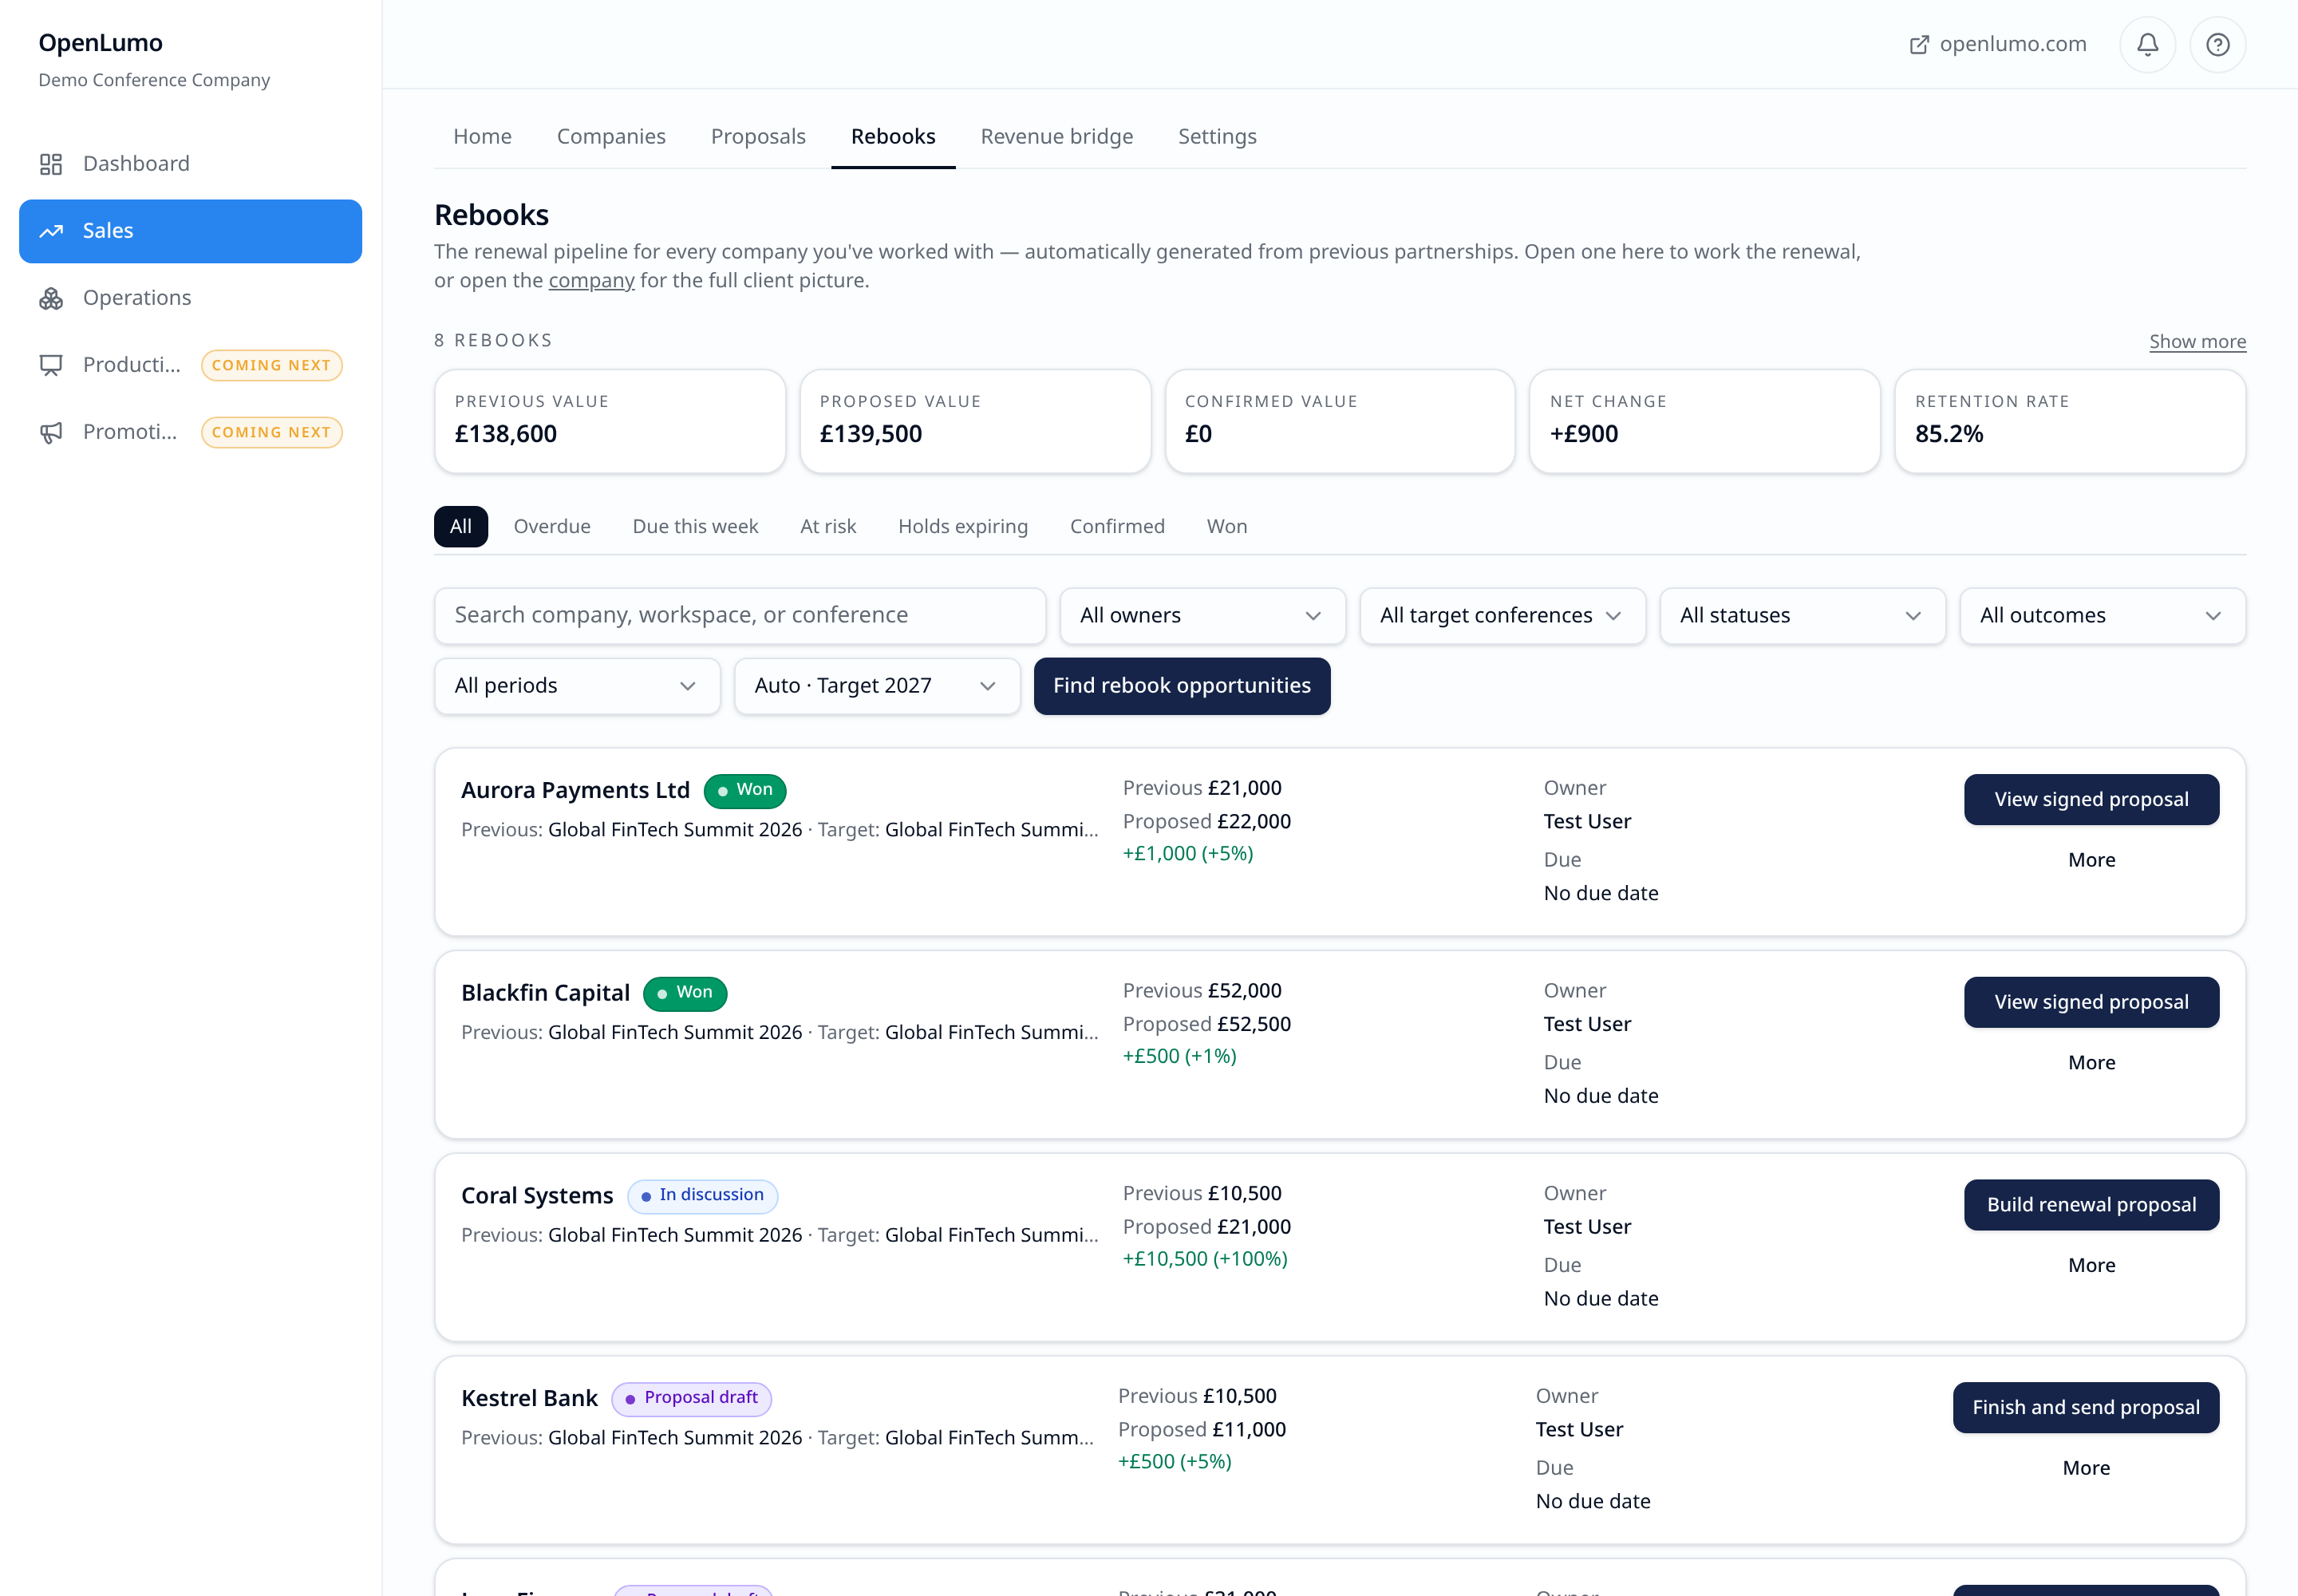Open Sales from the sidebar

tap(190, 231)
